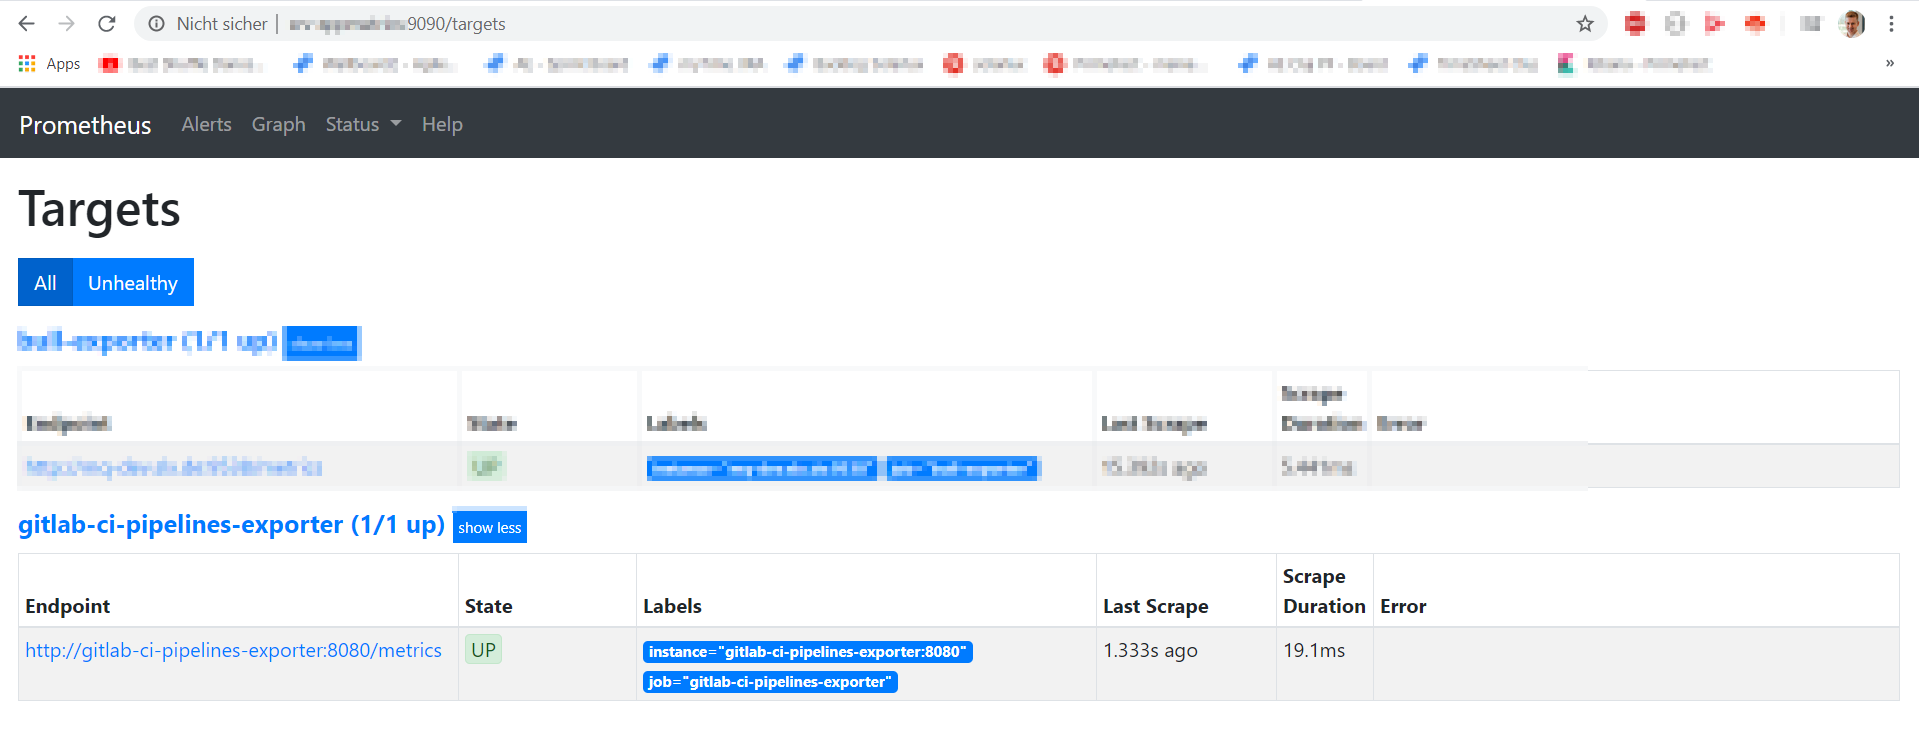Go to the Alerts page
1919x756 pixels.
click(206, 124)
